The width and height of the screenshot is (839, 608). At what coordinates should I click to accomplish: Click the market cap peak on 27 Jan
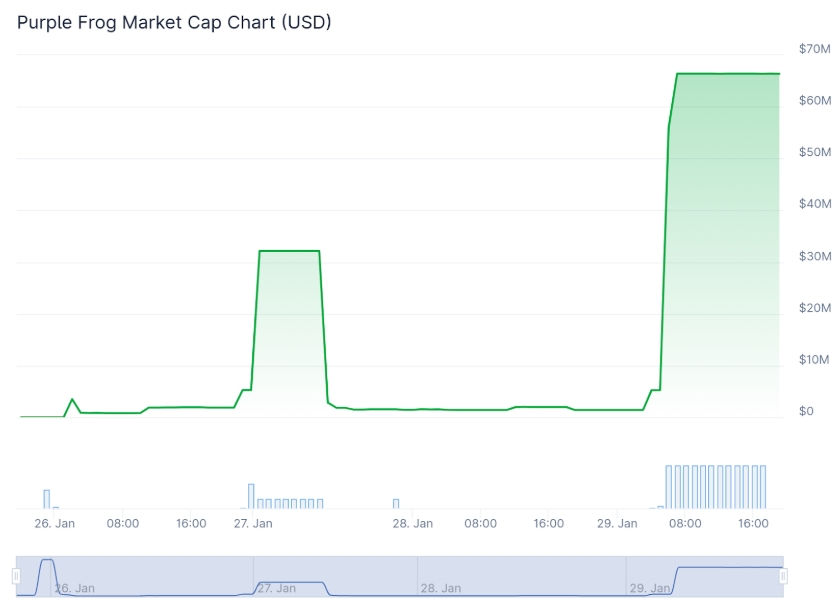pyautogui.click(x=291, y=251)
